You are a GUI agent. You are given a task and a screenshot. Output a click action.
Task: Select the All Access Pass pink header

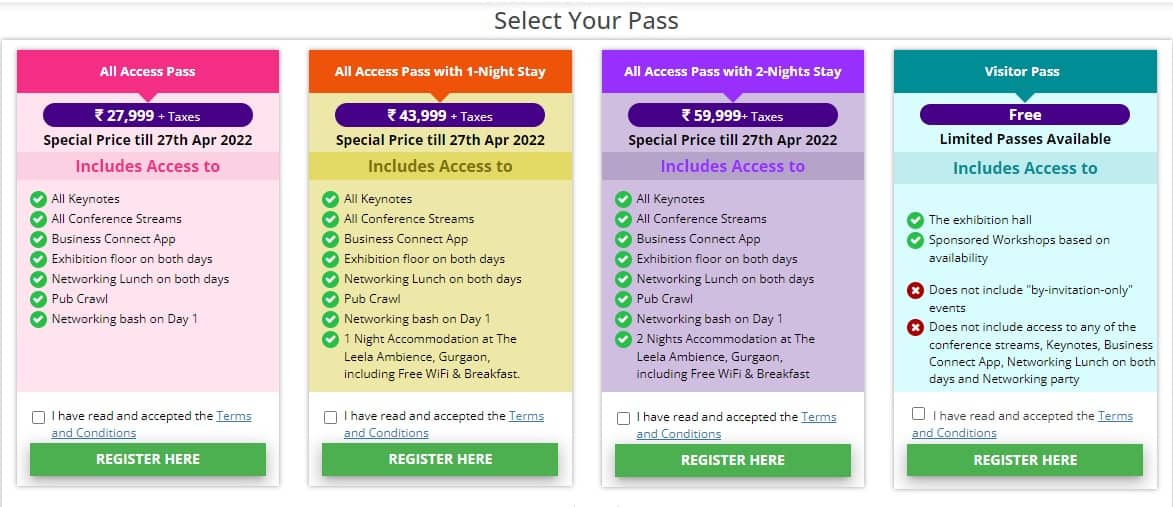[147, 71]
